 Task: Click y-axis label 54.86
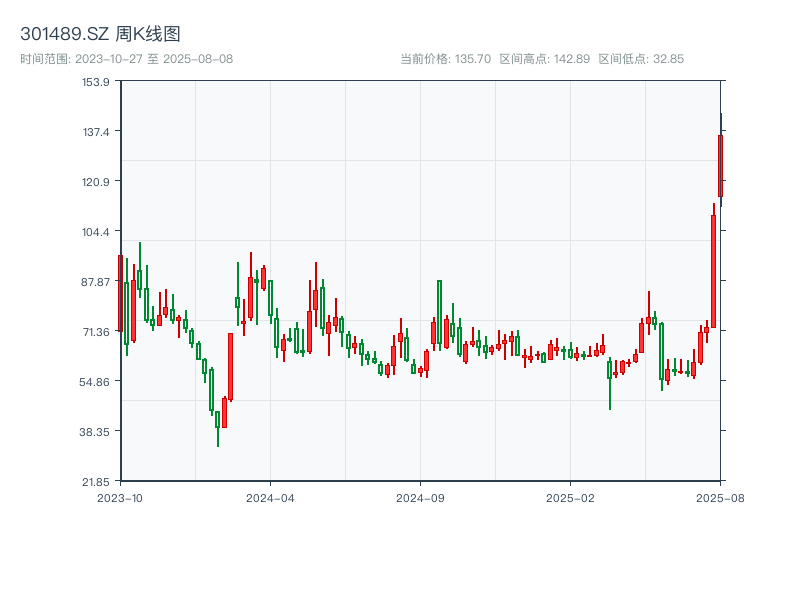(x=96, y=382)
